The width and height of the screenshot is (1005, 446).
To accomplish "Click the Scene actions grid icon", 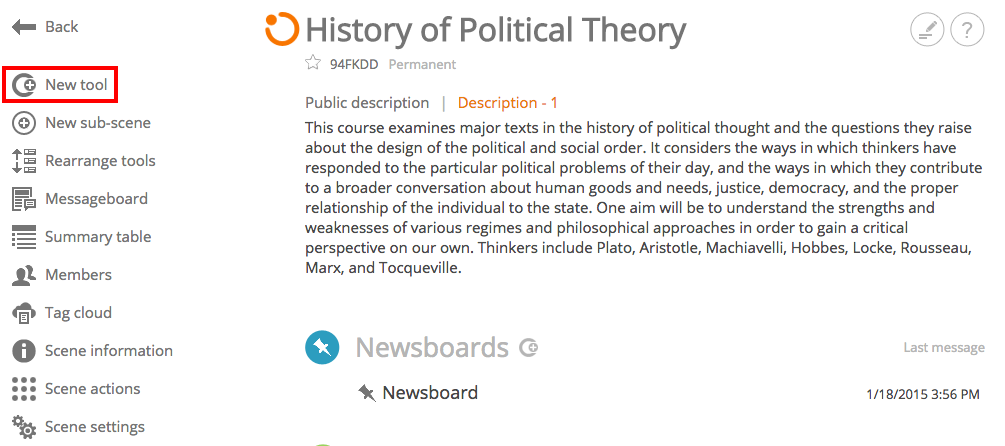I will tap(24, 389).
